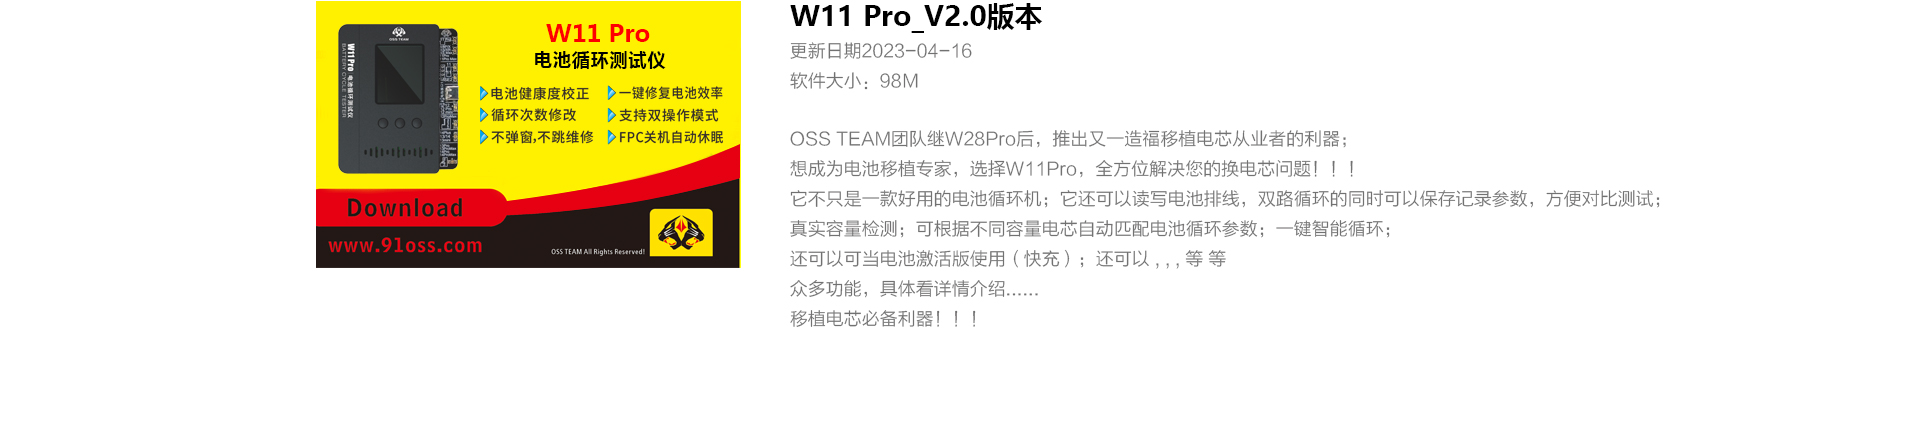Click the blue arrow beside 不弹窗,不跳维修
1920x443 pixels.
[484, 137]
